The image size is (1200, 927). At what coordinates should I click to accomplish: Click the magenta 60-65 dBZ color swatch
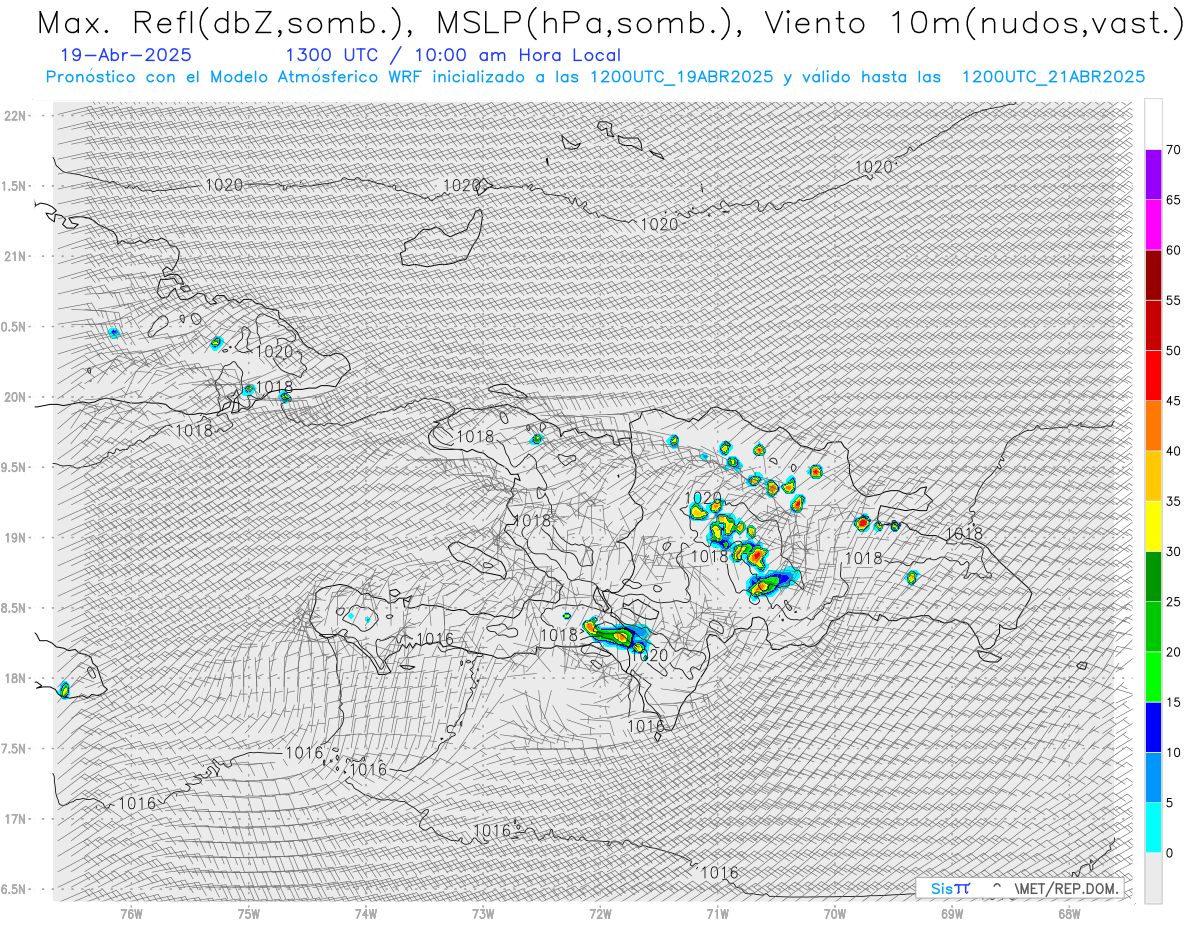point(1153,225)
